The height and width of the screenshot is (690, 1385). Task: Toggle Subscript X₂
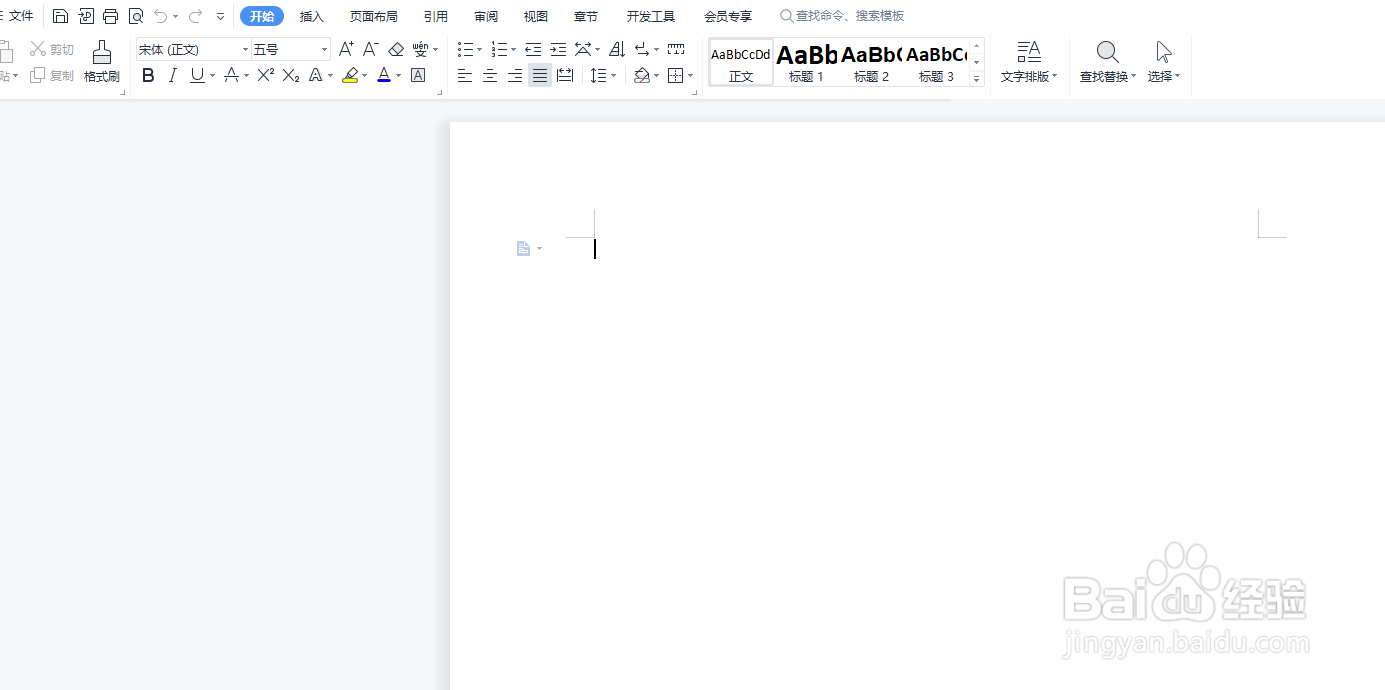tap(291, 76)
